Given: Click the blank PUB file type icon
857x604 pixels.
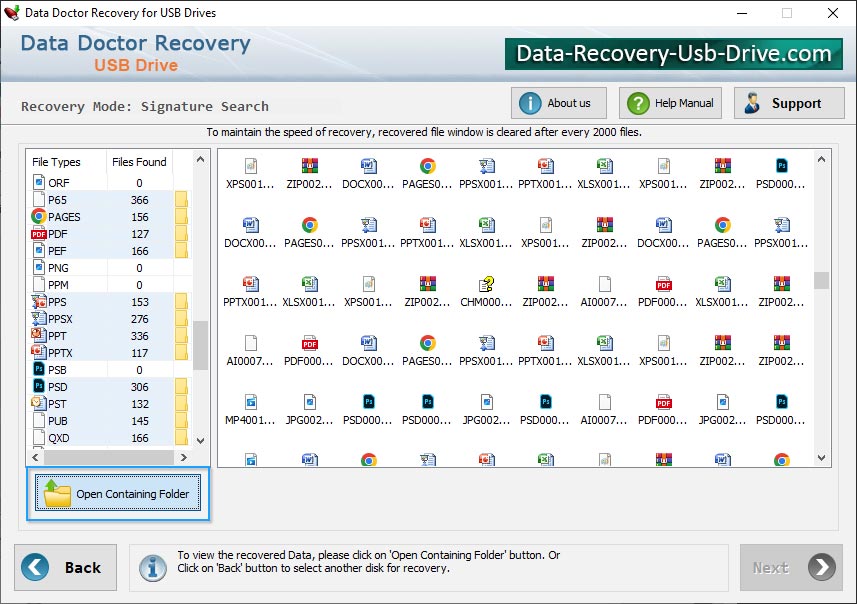Looking at the screenshot, I should point(39,420).
